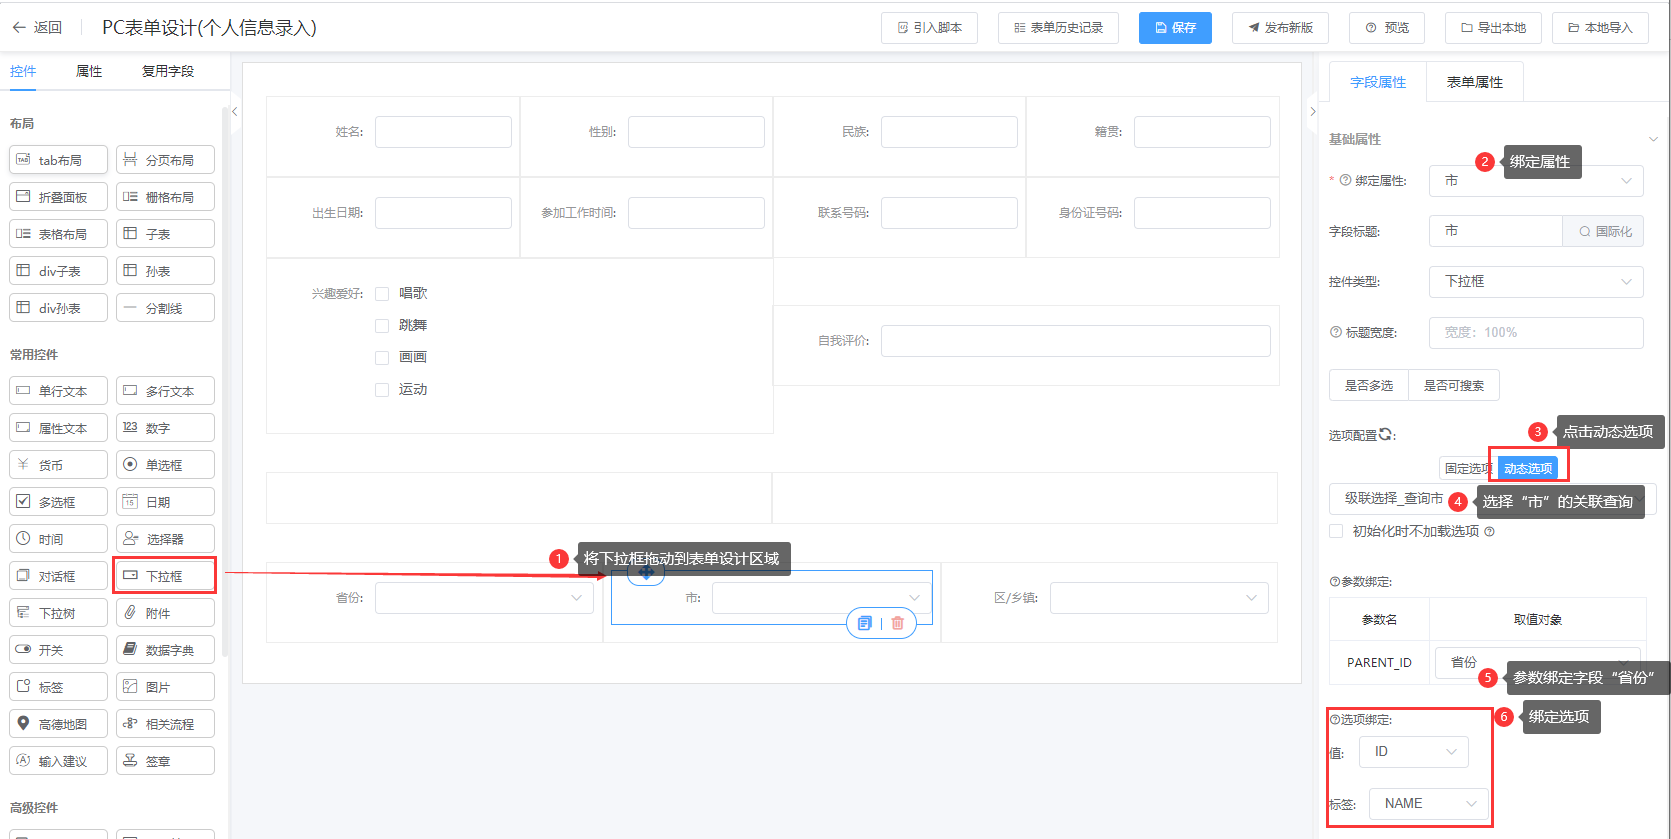Open the 省份 dropdown in form
The height and width of the screenshot is (839, 1671).
(x=484, y=598)
